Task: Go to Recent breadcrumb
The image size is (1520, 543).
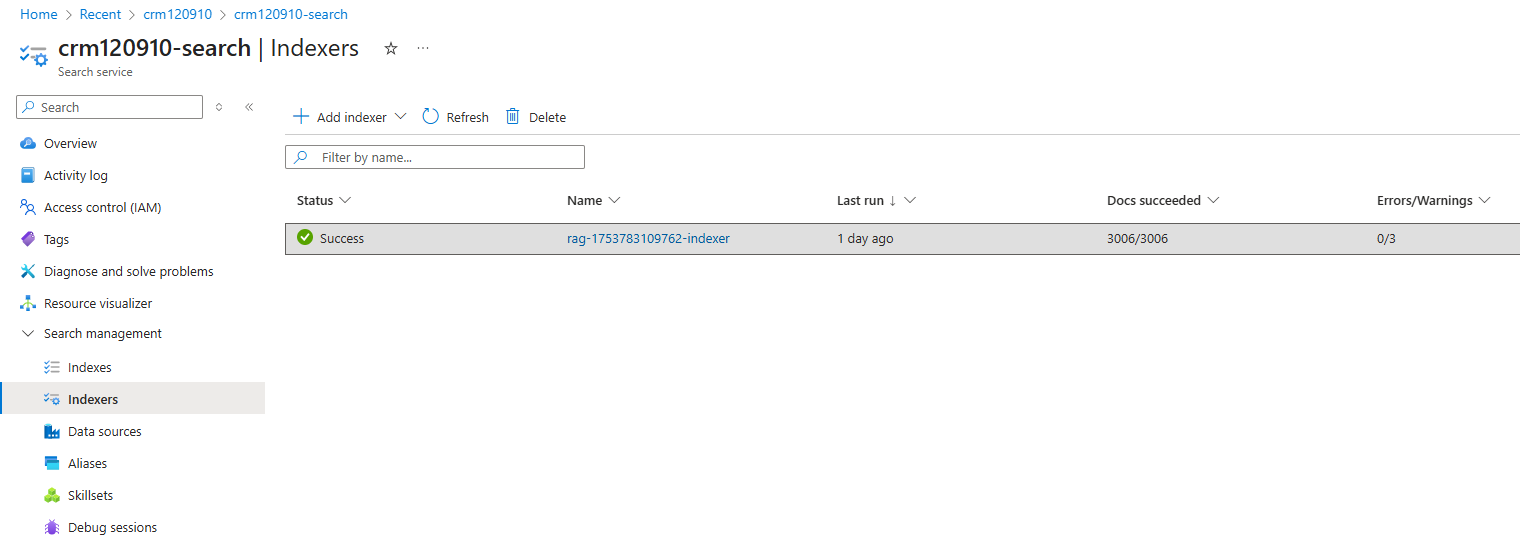Action: [x=100, y=14]
